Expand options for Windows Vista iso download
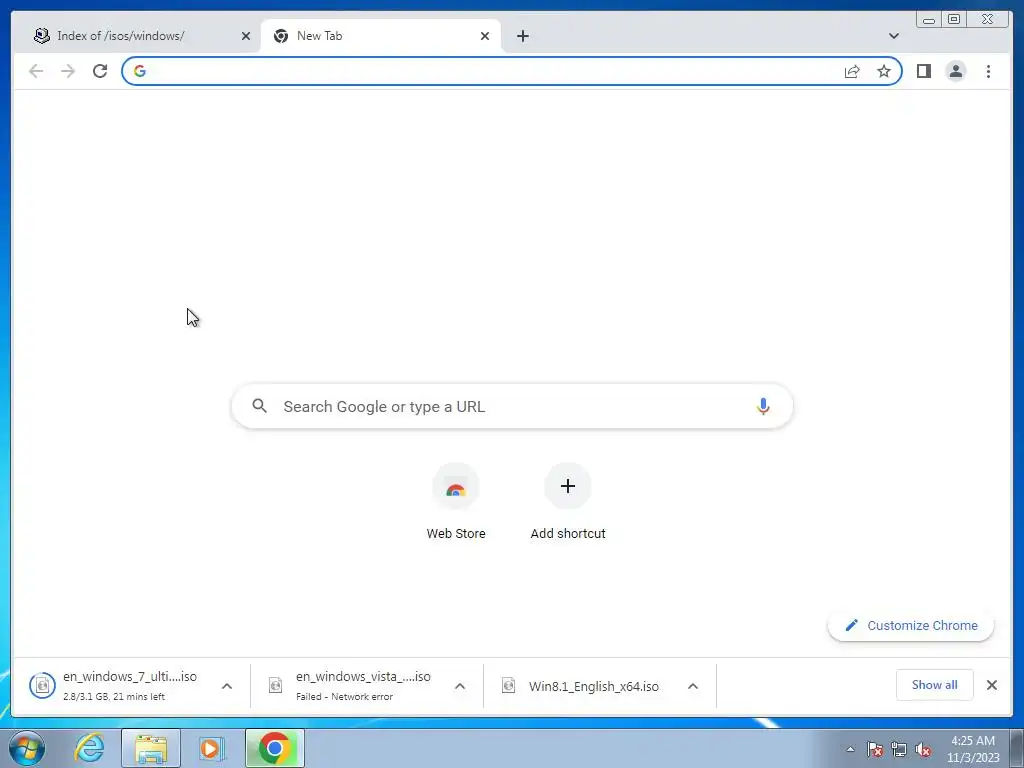Screen dimensions: 1024x768 460,686
